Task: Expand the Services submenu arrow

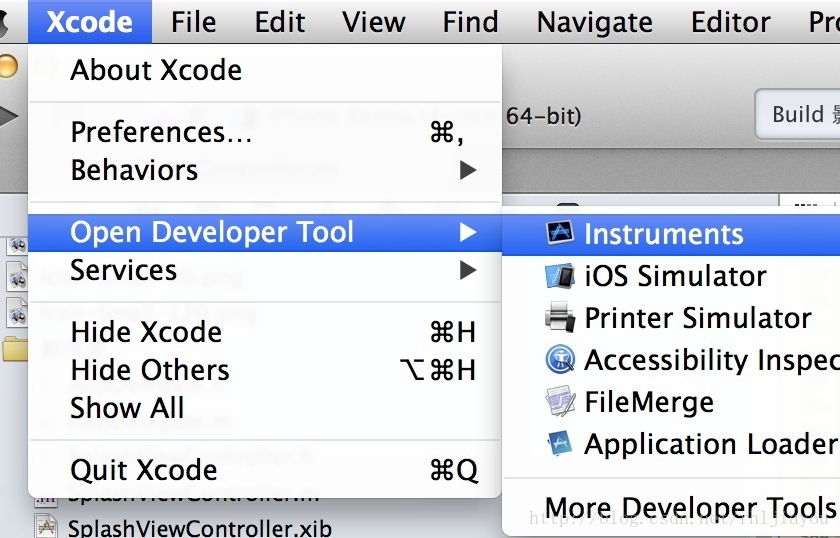Action: point(467,270)
